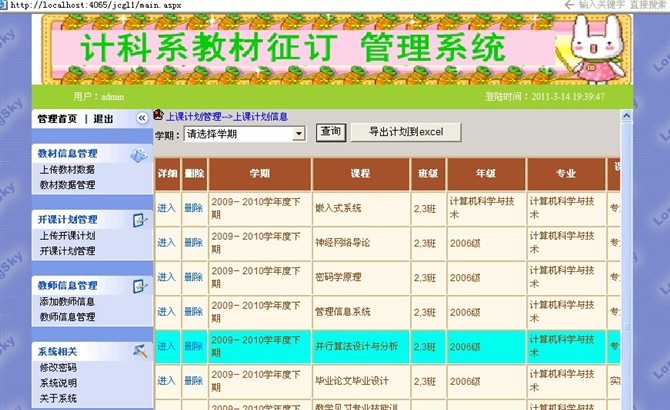
Task: Collapse the sidebar with the double-arrow icon
Action: click(142, 118)
